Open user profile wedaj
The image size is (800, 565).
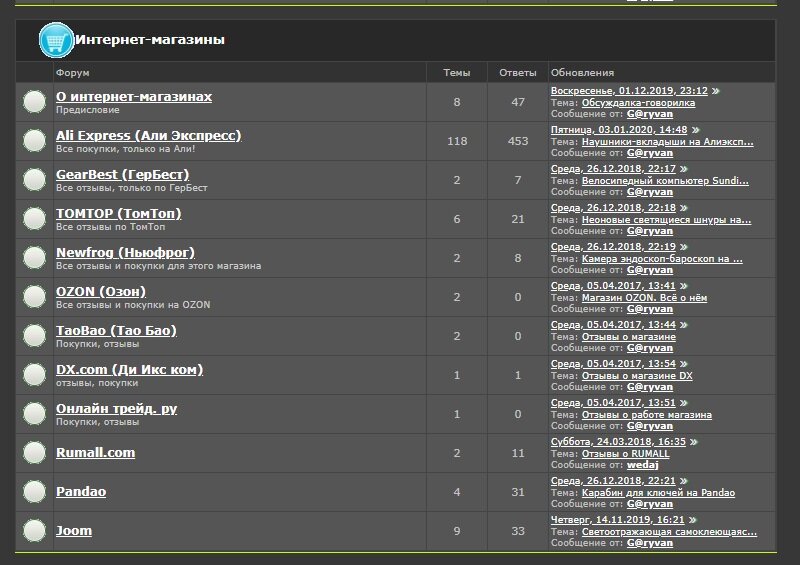[x=642, y=465]
